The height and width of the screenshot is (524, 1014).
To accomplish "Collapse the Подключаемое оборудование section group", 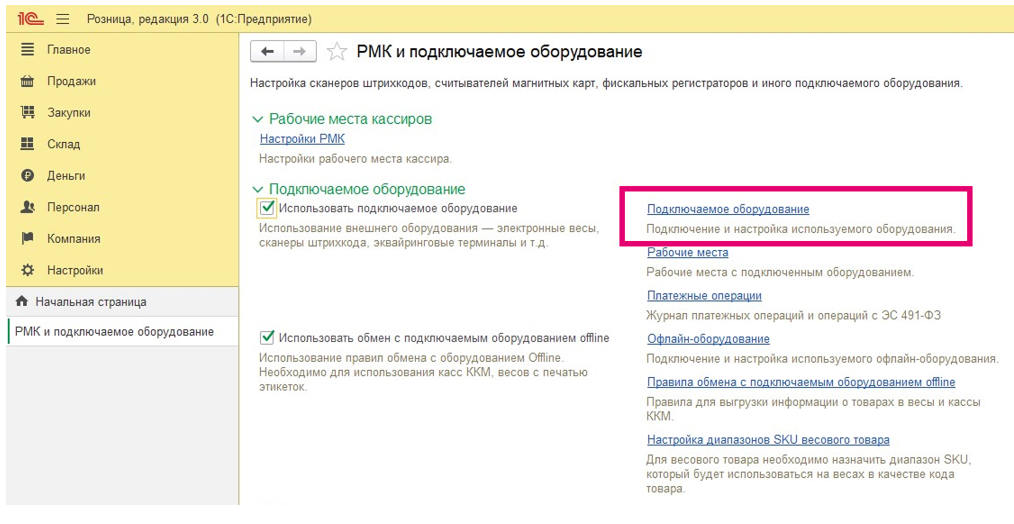I will tap(259, 189).
